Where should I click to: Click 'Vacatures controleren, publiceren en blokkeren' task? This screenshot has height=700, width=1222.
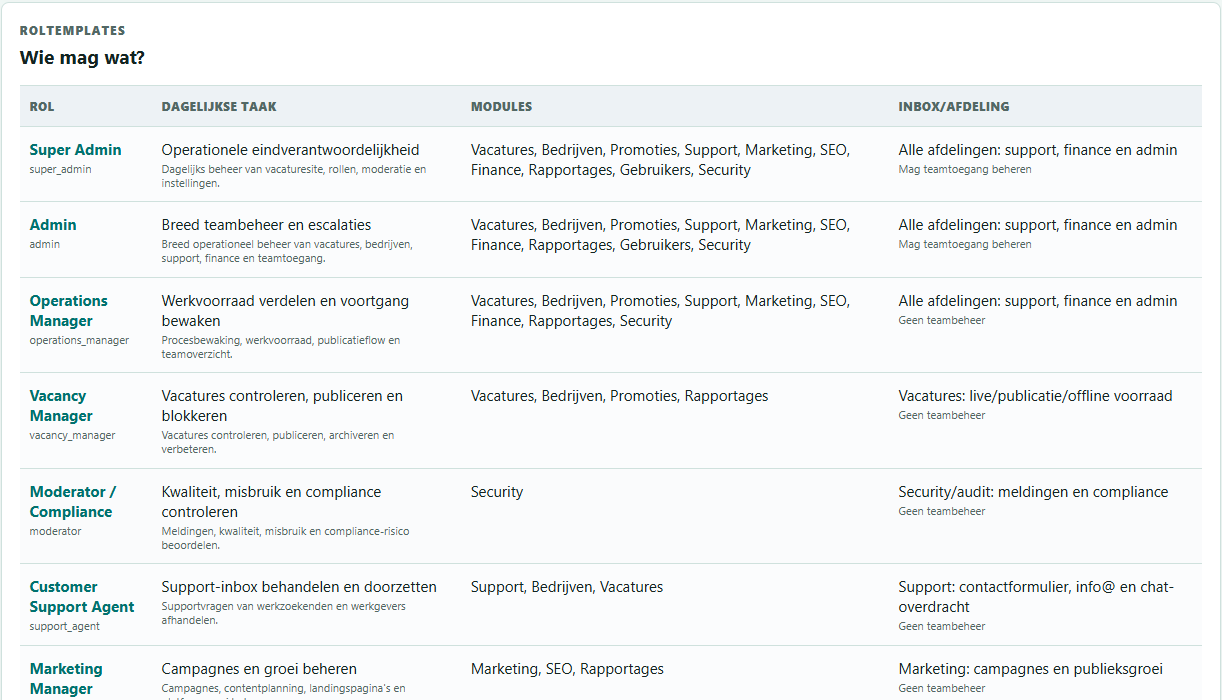point(282,406)
